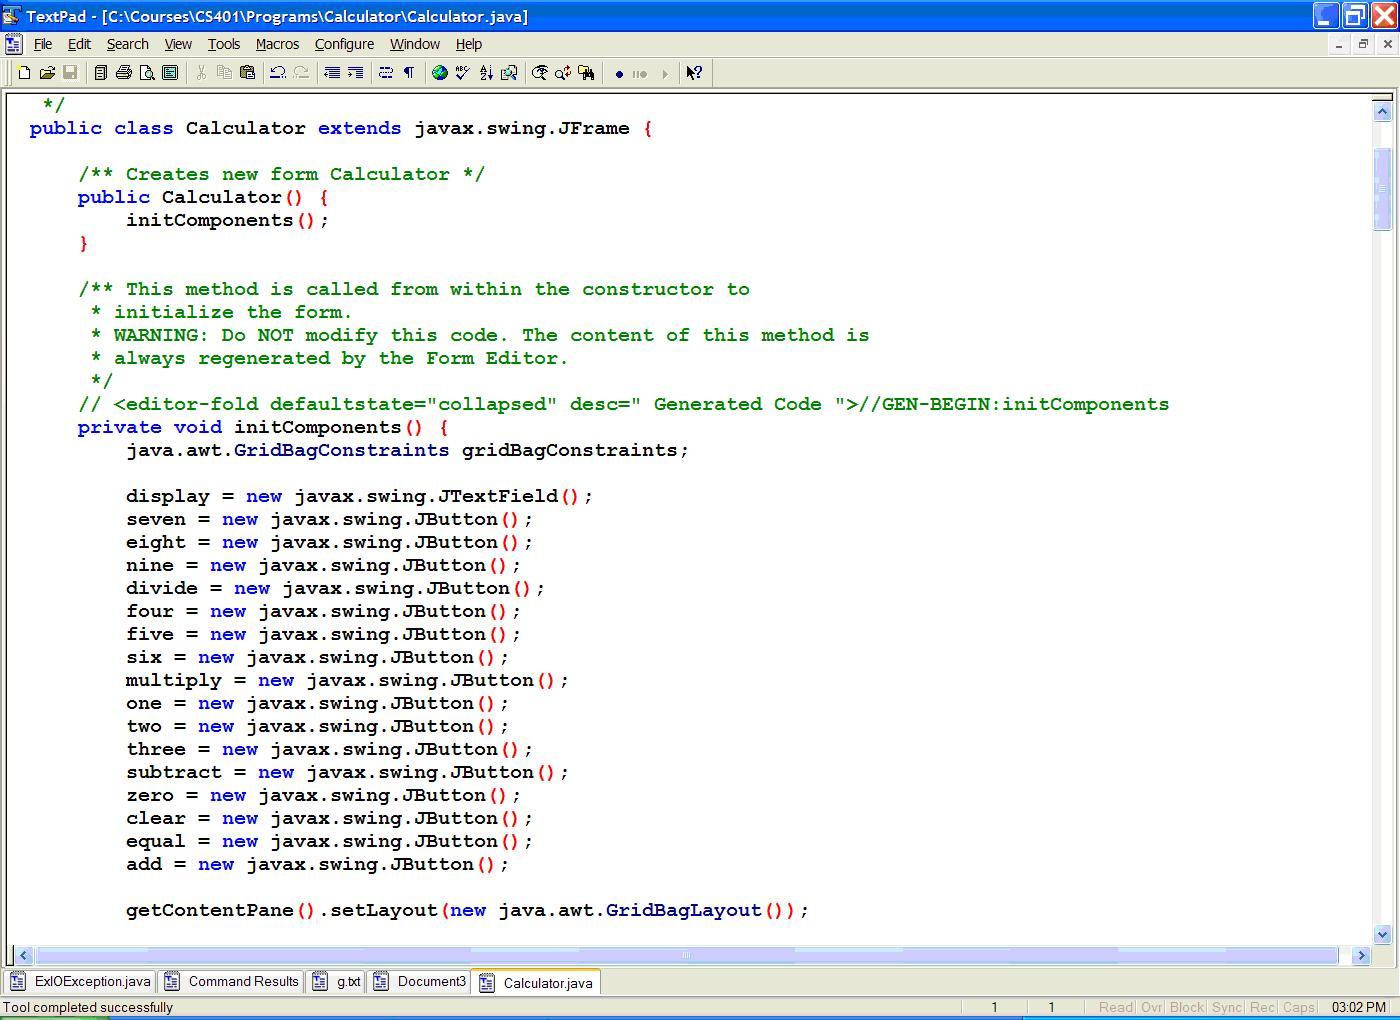Screen dimensions: 1400x1020
Task: Switch to the g.txt document tab
Action: [x=337, y=982]
